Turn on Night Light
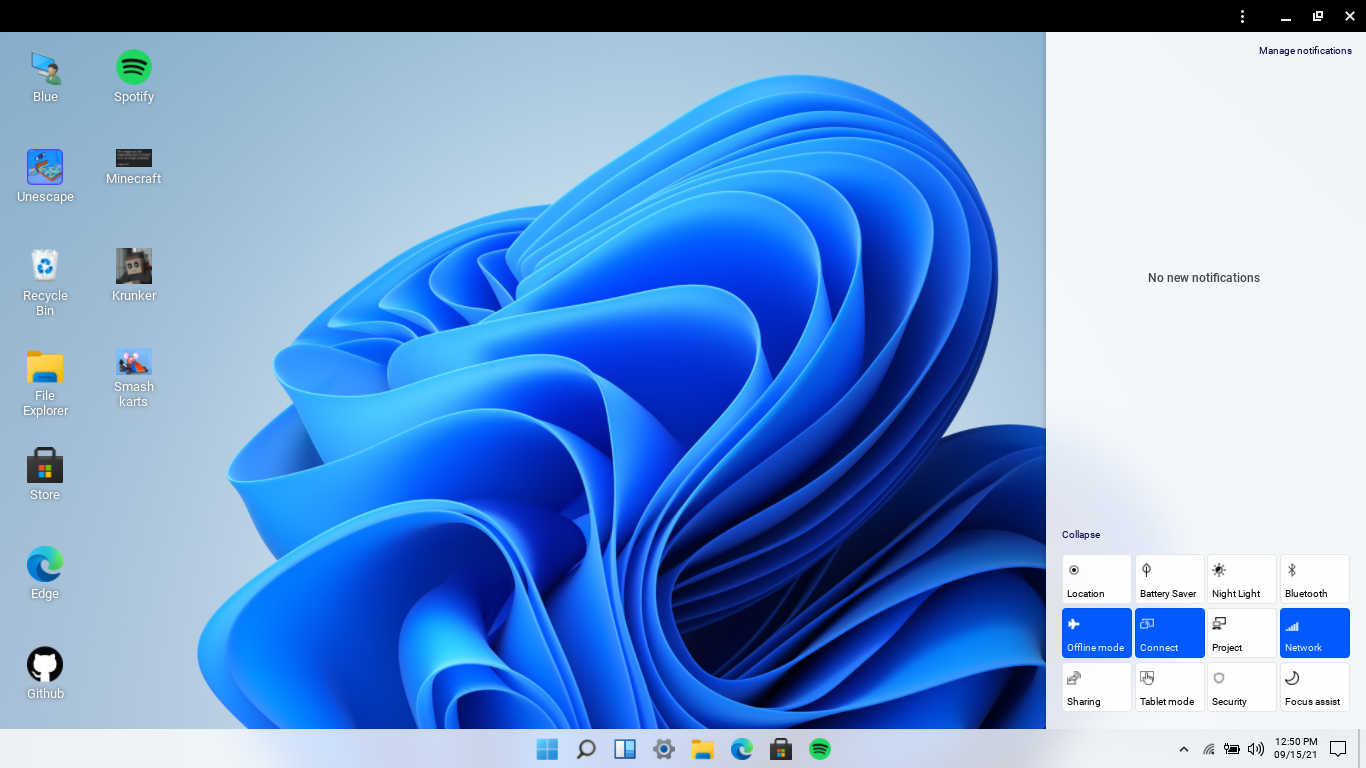 [1242, 579]
